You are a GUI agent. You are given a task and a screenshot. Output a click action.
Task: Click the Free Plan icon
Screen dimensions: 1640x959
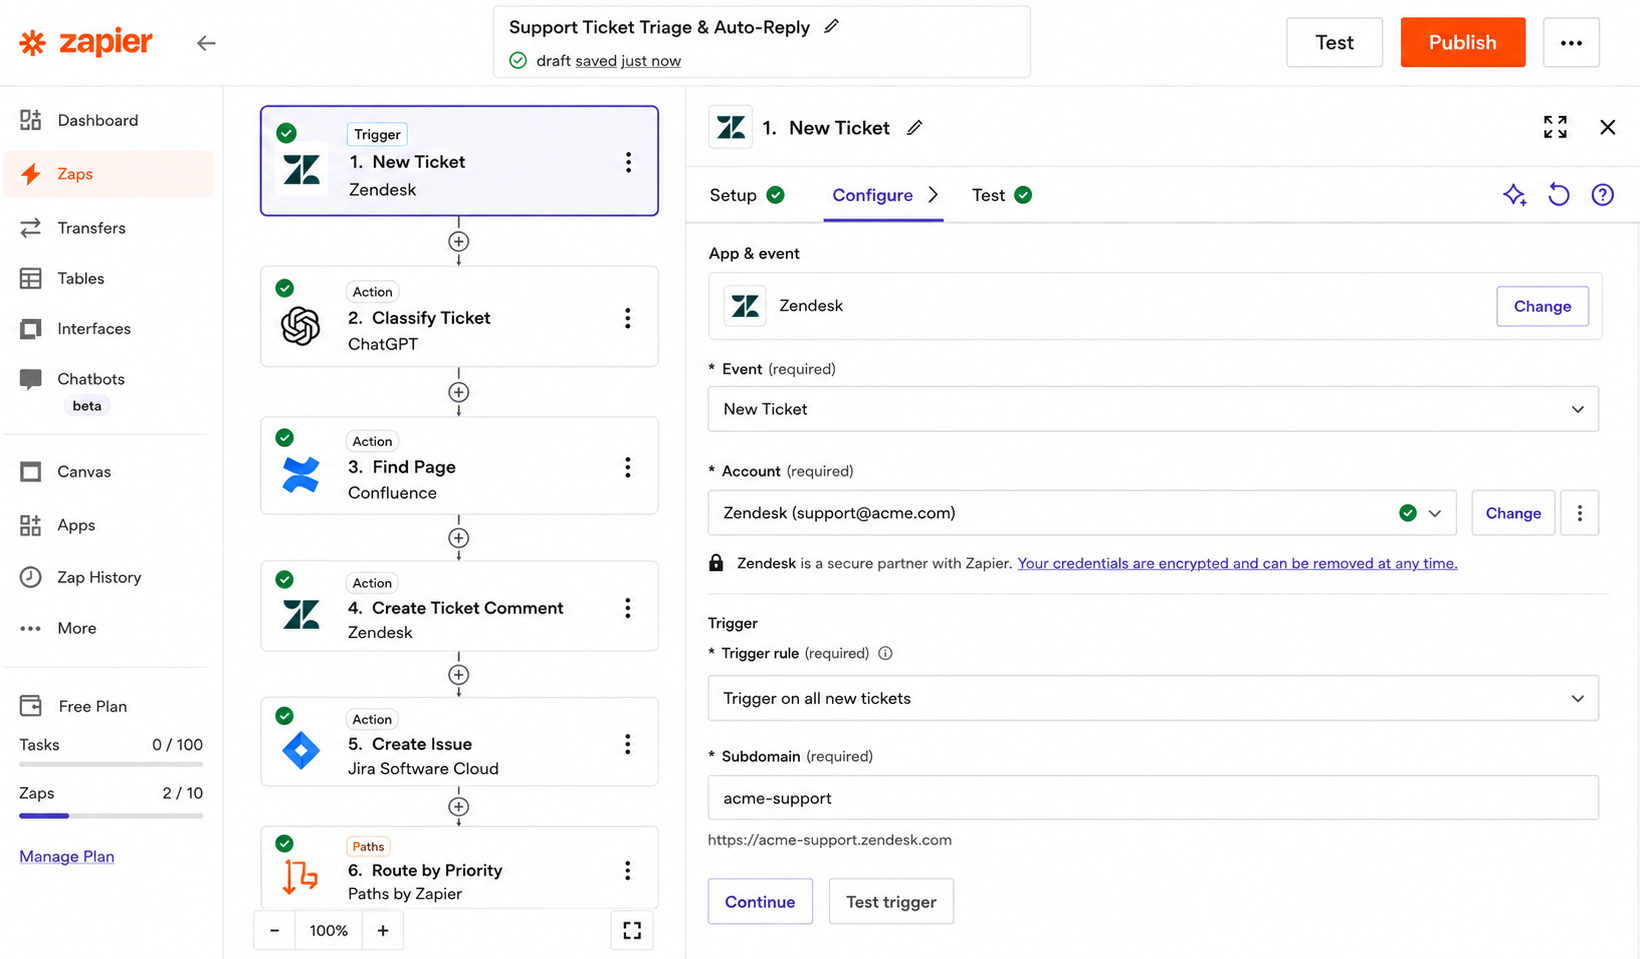31,706
